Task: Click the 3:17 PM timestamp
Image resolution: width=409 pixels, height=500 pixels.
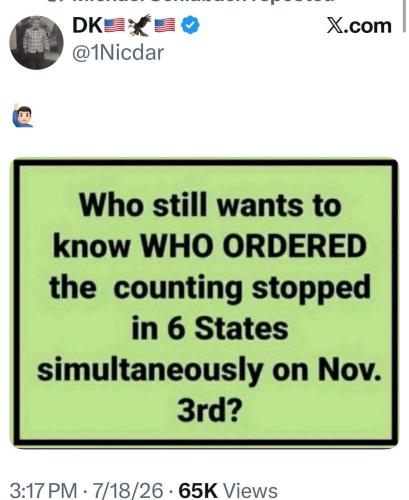Action: (x=44, y=491)
